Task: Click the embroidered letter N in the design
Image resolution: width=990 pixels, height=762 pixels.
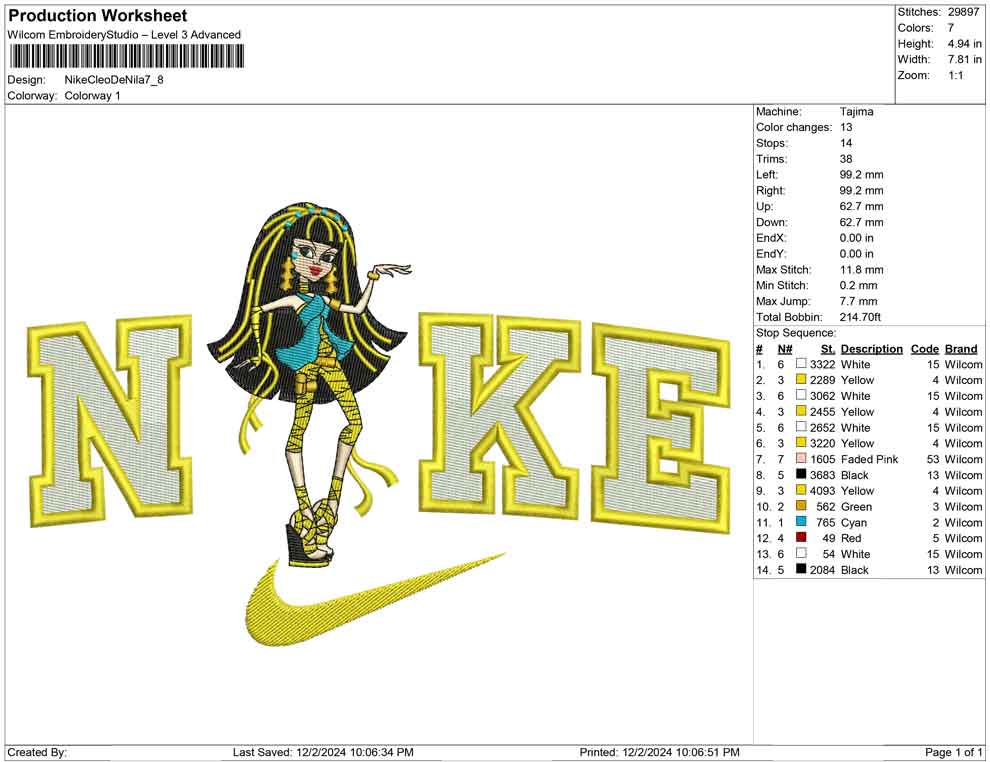Action: [x=109, y=420]
